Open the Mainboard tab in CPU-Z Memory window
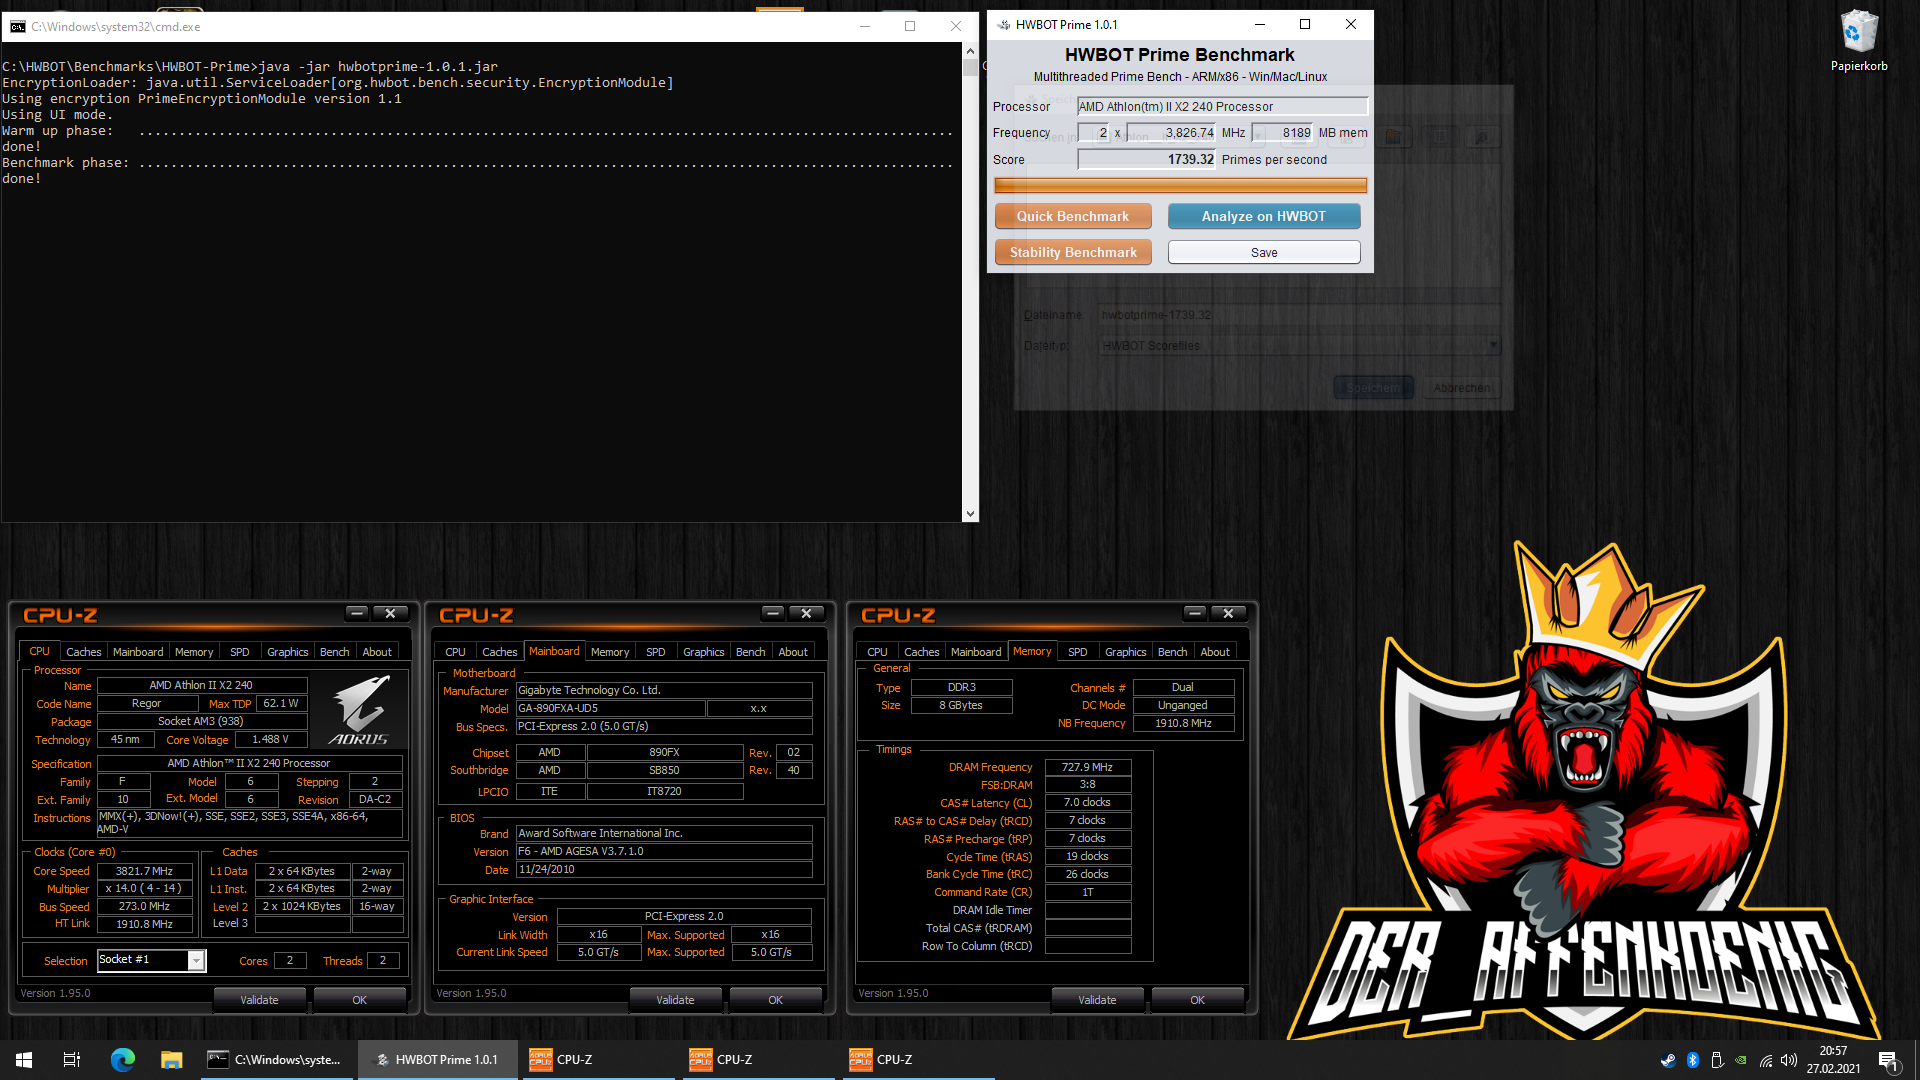Viewport: 1920px width, 1080px height. point(976,652)
